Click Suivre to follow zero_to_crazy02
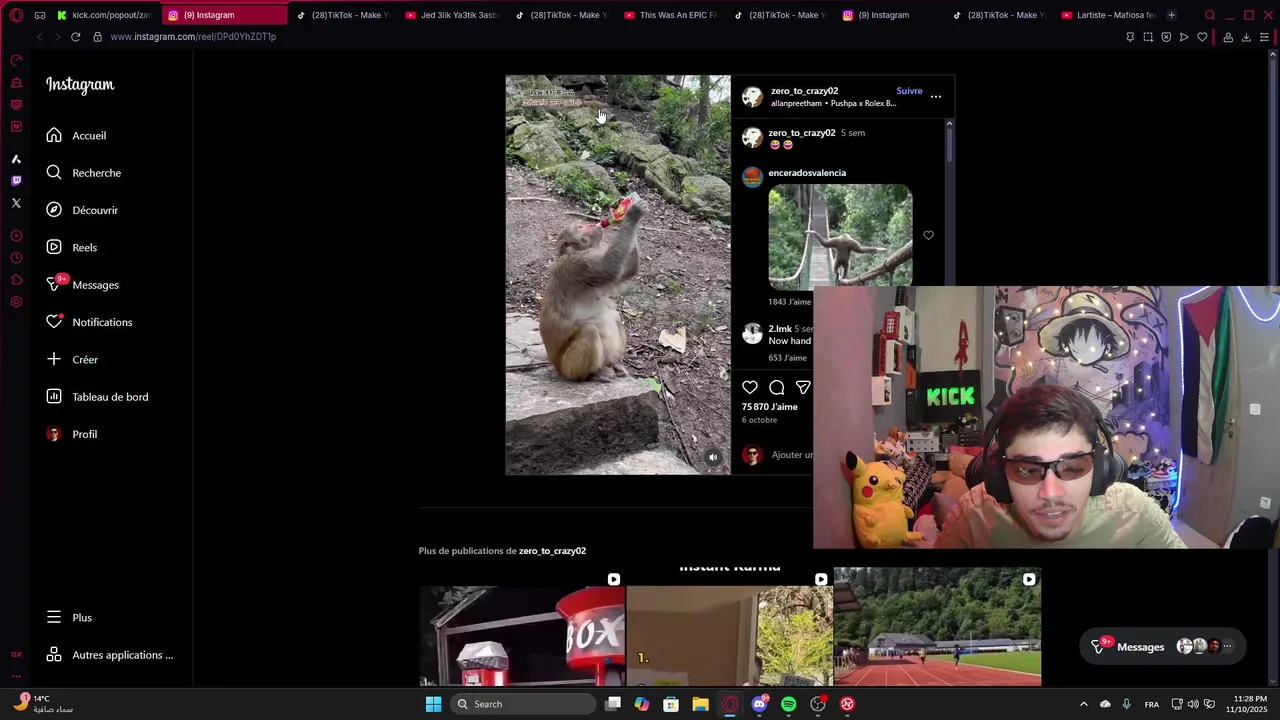1280x720 pixels. [x=909, y=91]
